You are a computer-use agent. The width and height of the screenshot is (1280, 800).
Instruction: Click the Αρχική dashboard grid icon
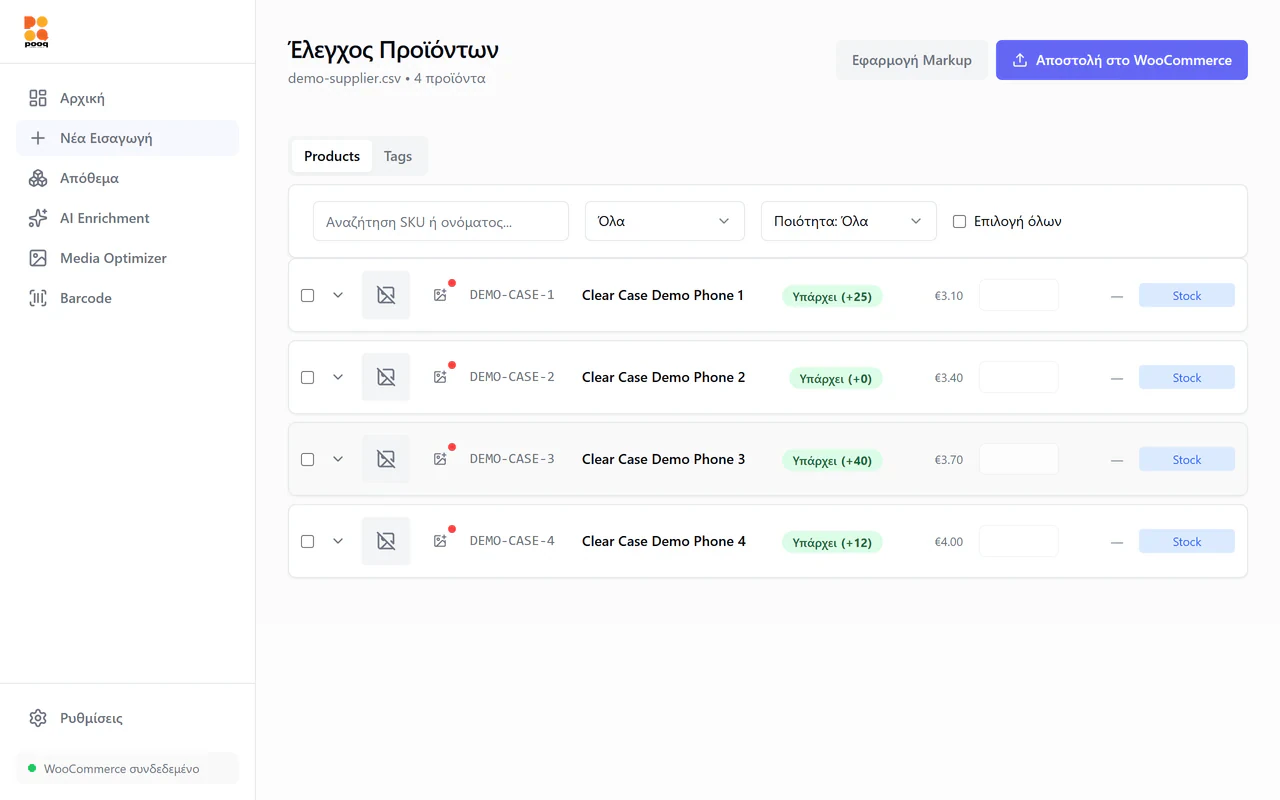coord(38,98)
